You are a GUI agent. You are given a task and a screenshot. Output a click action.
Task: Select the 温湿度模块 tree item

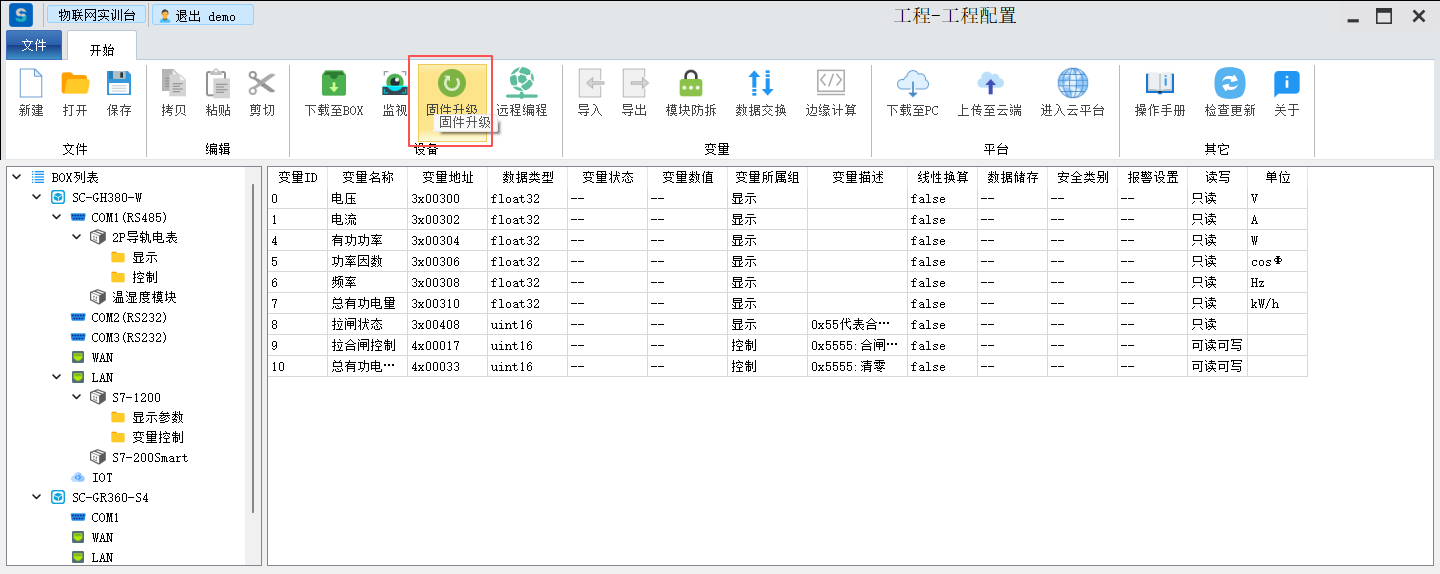pos(144,297)
